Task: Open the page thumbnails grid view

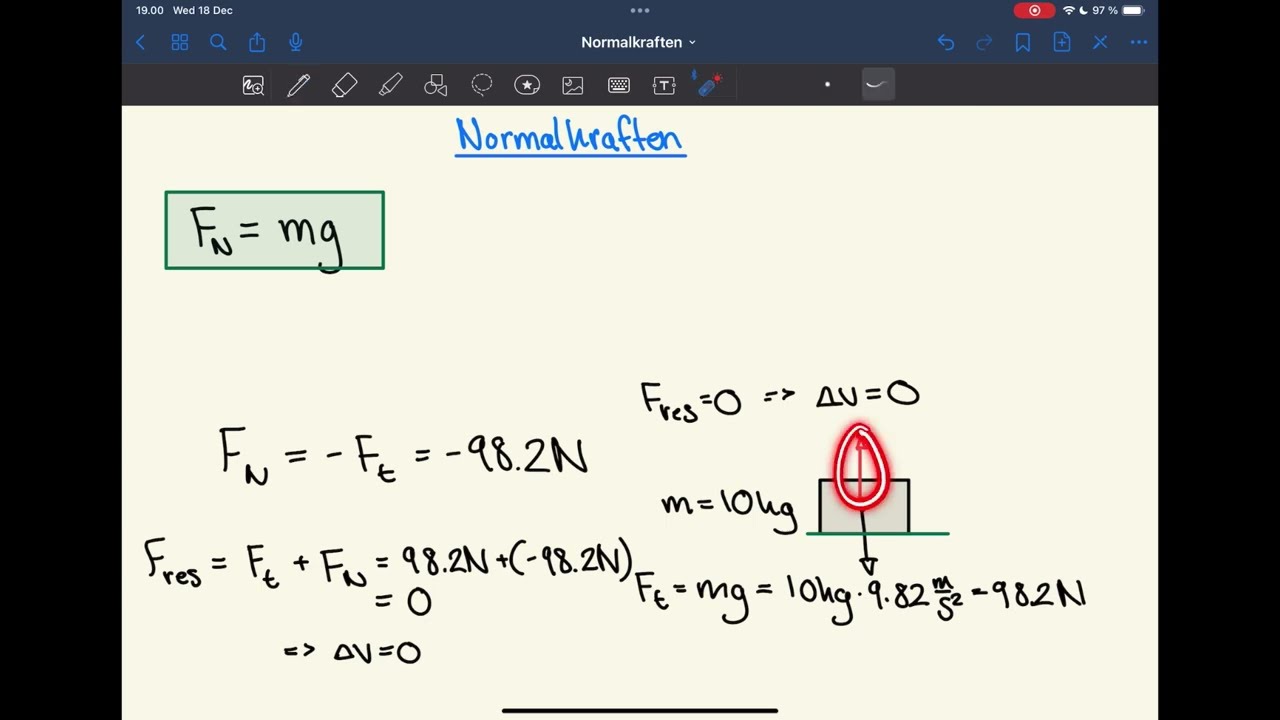Action: click(180, 42)
